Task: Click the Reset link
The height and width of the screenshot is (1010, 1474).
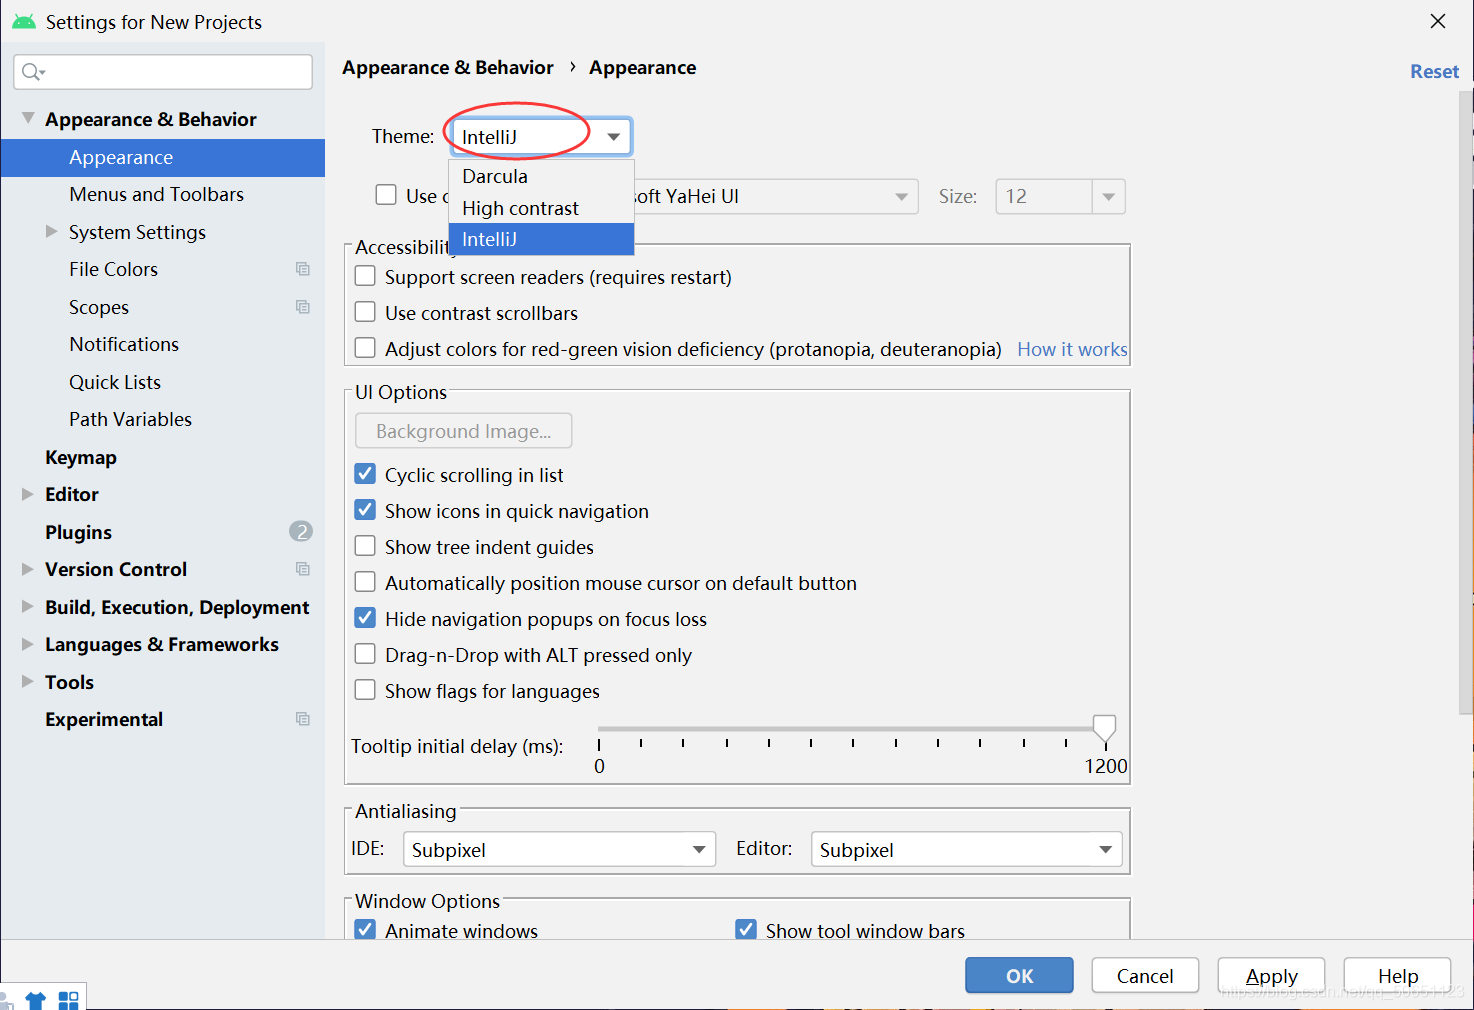Action: [1434, 71]
